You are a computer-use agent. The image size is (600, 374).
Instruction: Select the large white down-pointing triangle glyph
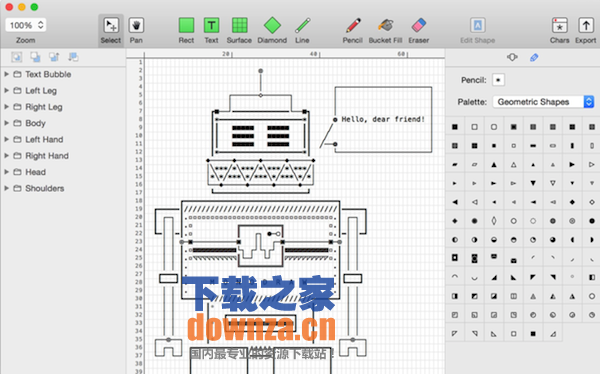tap(553, 183)
